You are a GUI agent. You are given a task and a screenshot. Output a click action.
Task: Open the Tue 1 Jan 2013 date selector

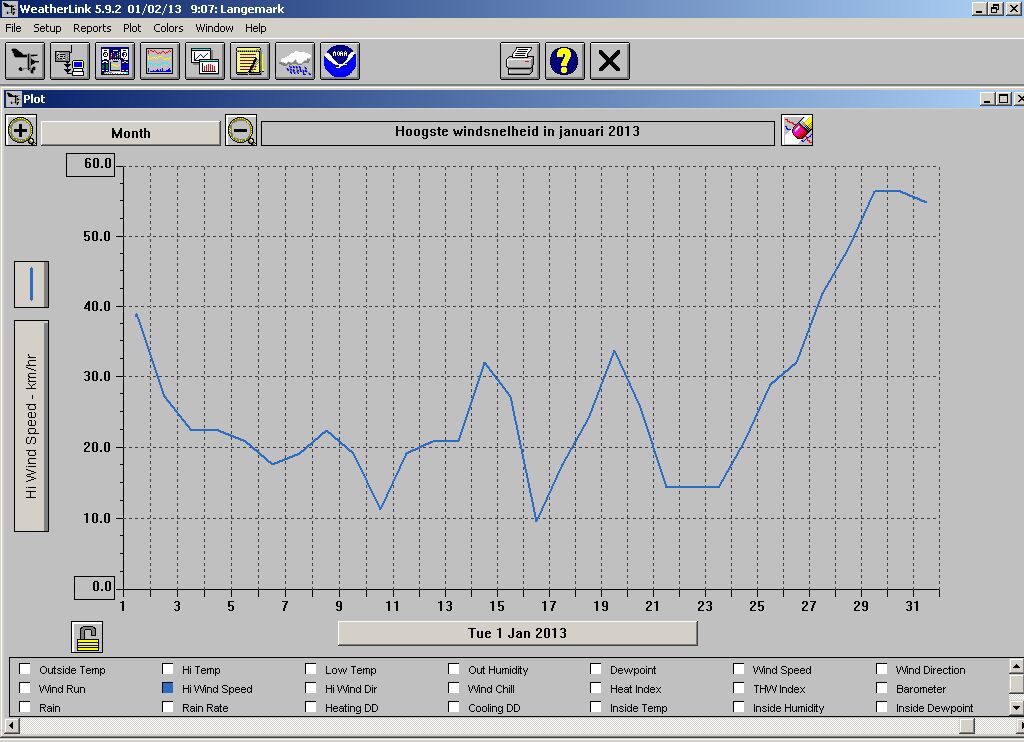coord(517,633)
